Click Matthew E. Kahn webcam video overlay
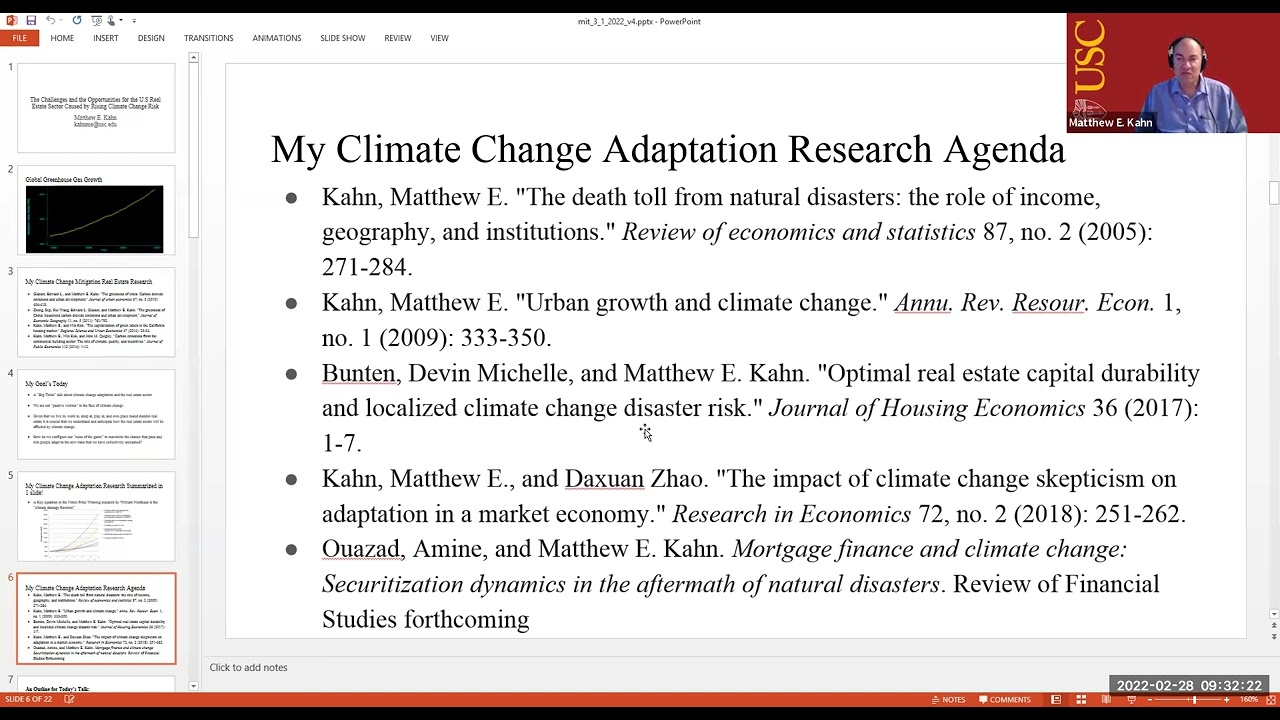1280x720 pixels. pyautogui.click(x=1172, y=73)
